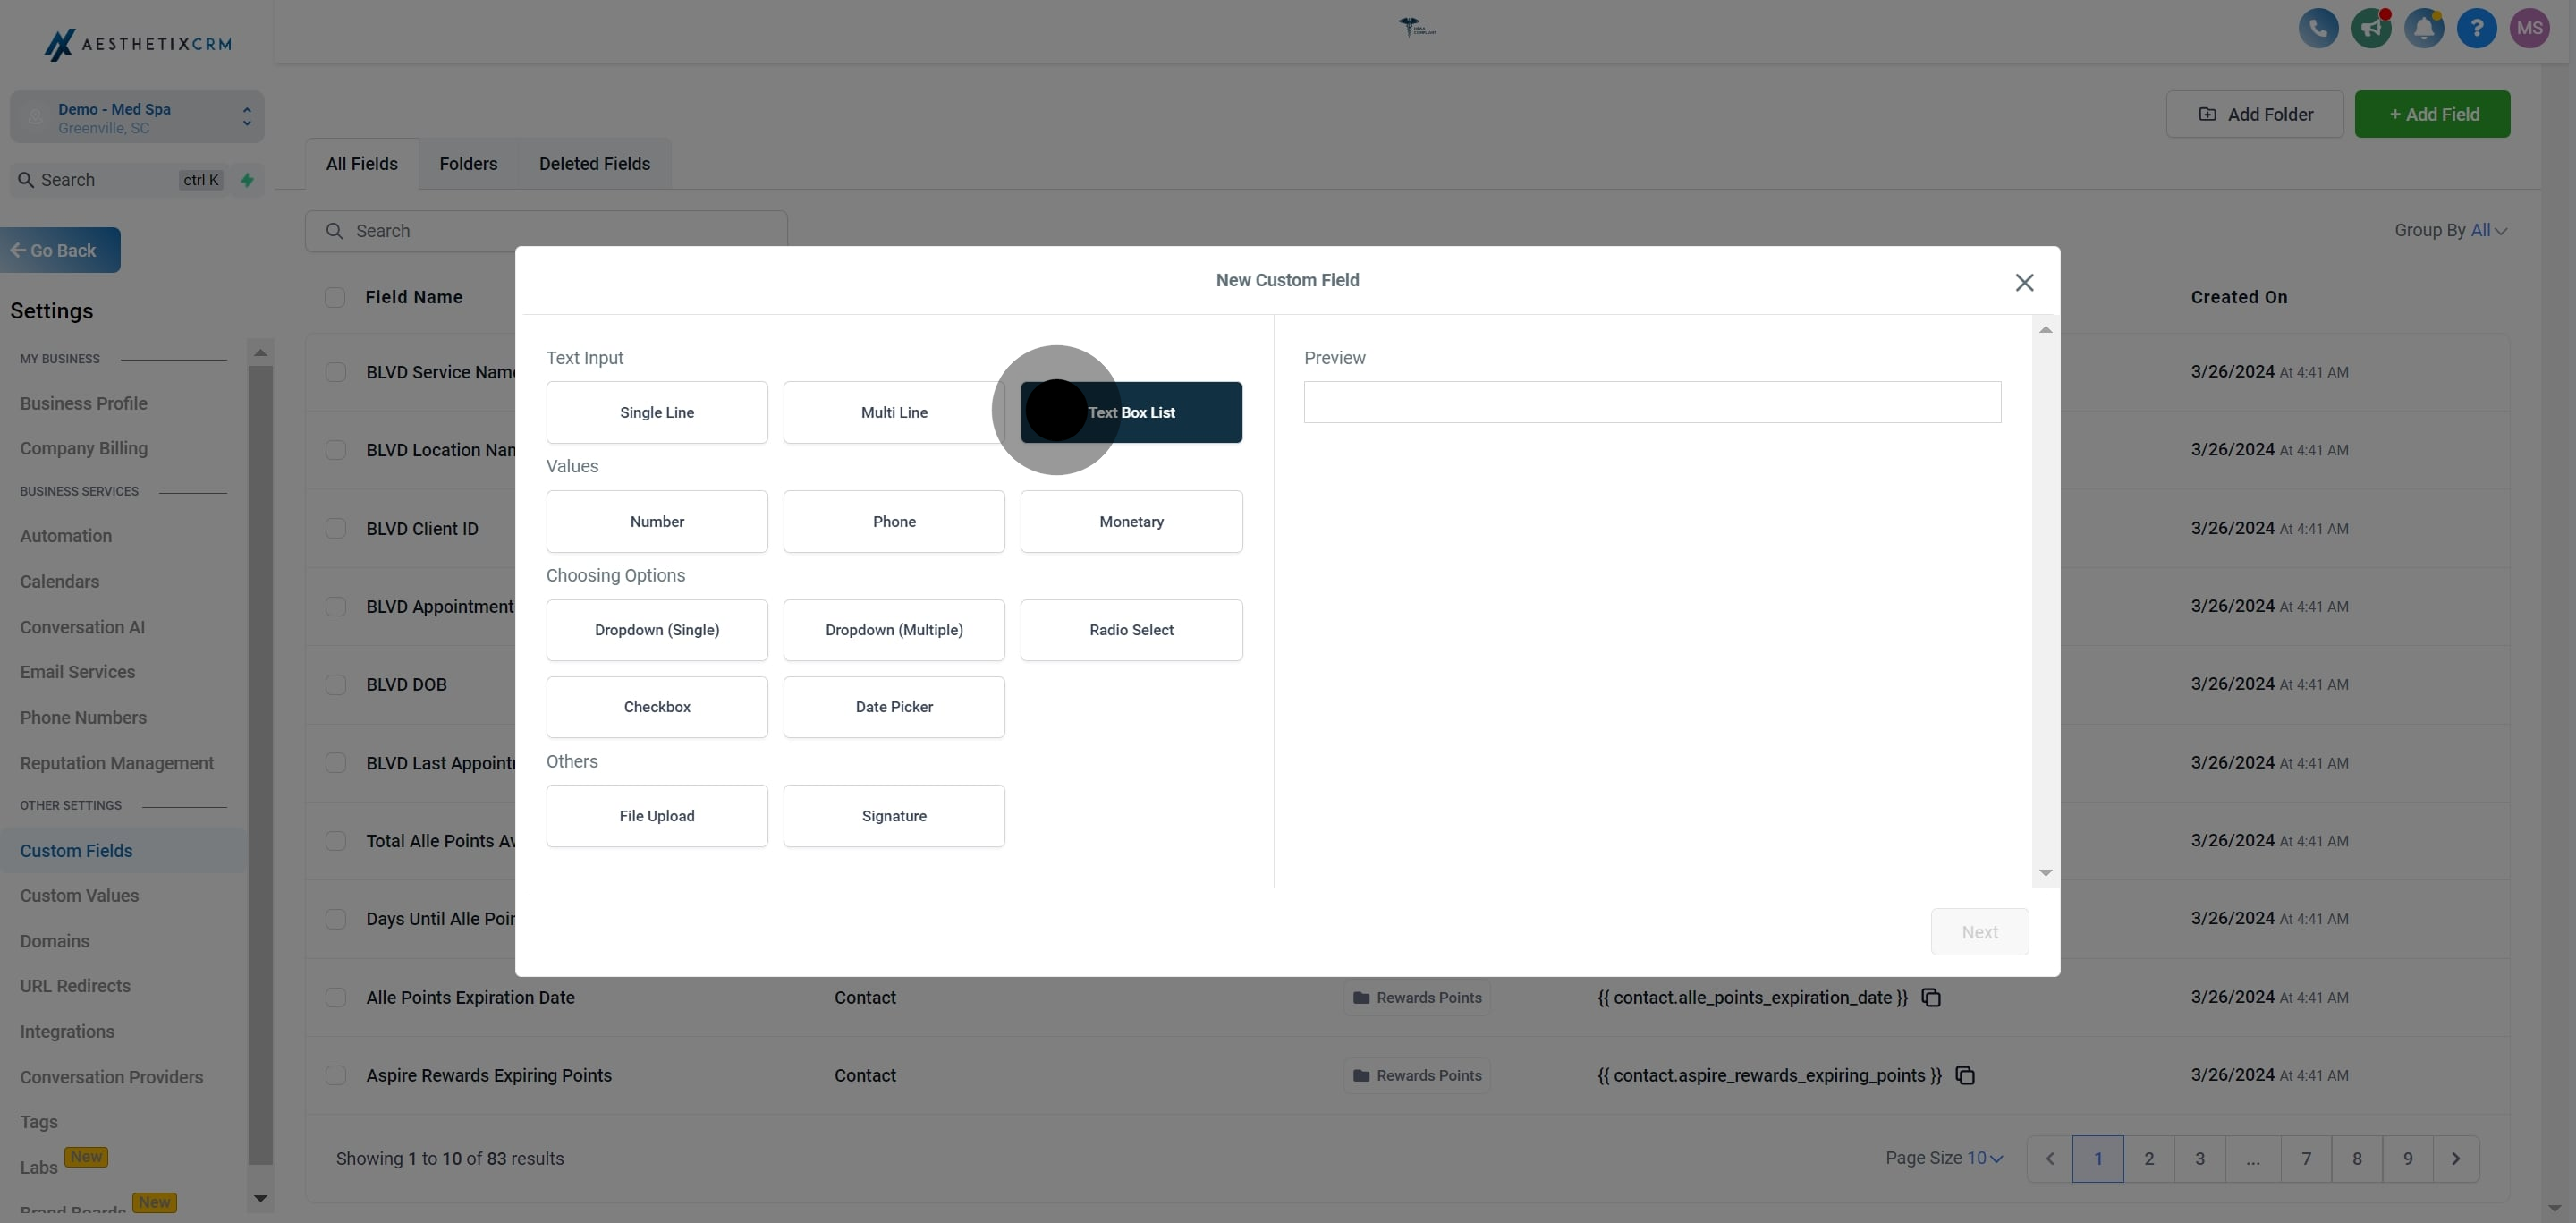This screenshot has width=2576, height=1223.
Task: Close the New Custom Field dialog
Action: (2024, 283)
